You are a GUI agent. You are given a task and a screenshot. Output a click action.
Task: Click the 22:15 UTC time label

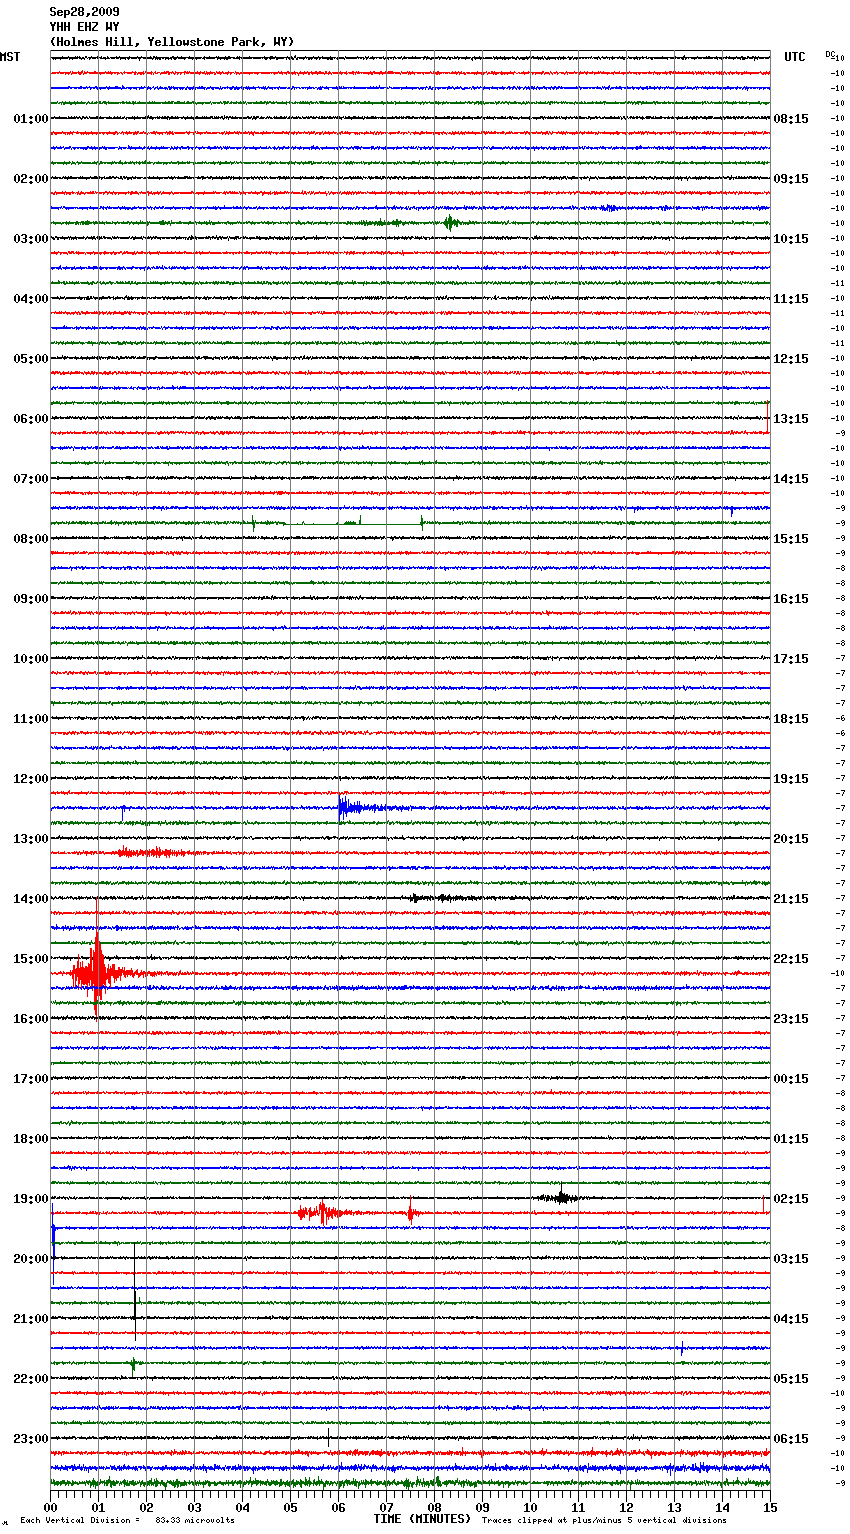791,959
